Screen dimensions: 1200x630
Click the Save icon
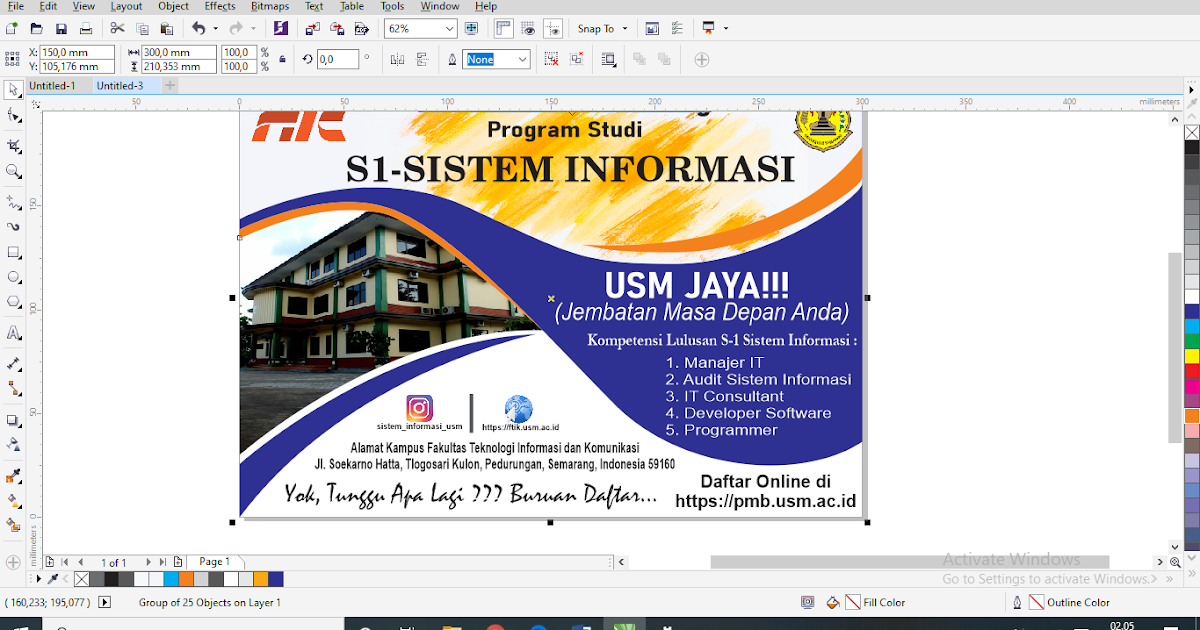61,28
